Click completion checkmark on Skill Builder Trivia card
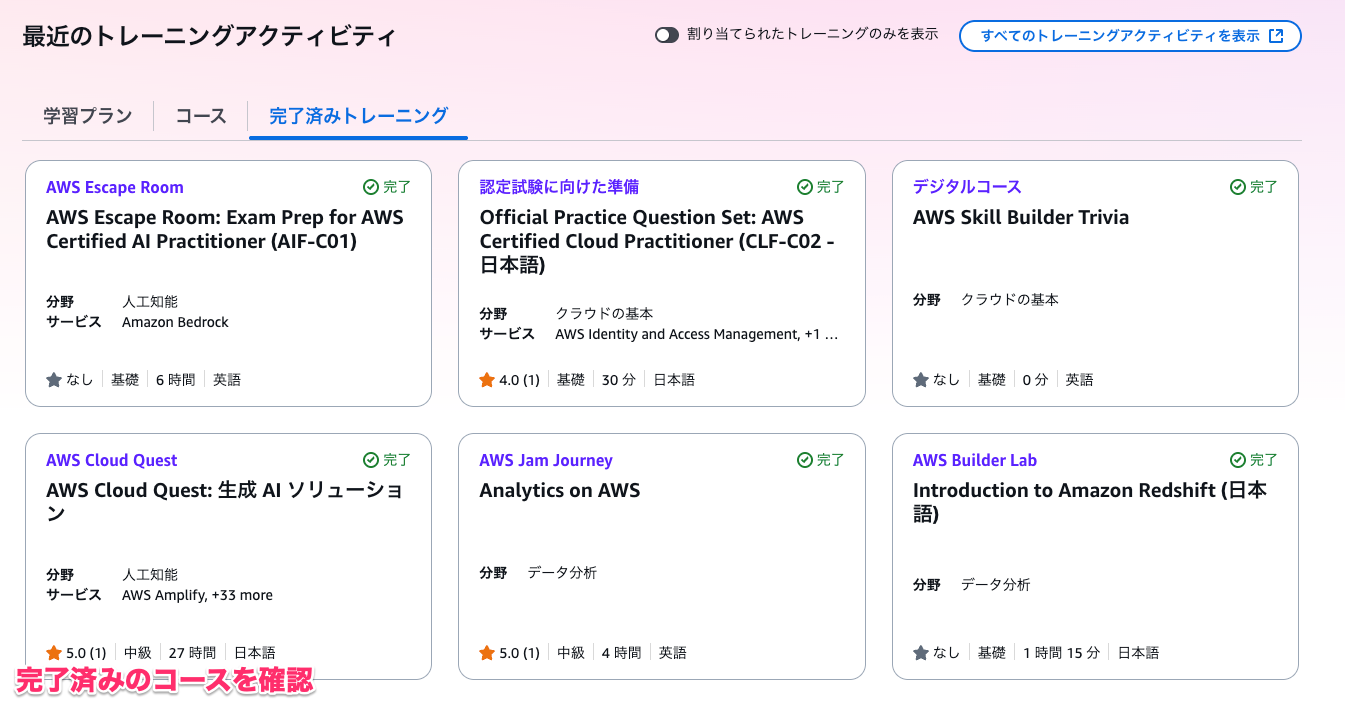Viewport: 1345px width, 706px height. [x=1238, y=187]
